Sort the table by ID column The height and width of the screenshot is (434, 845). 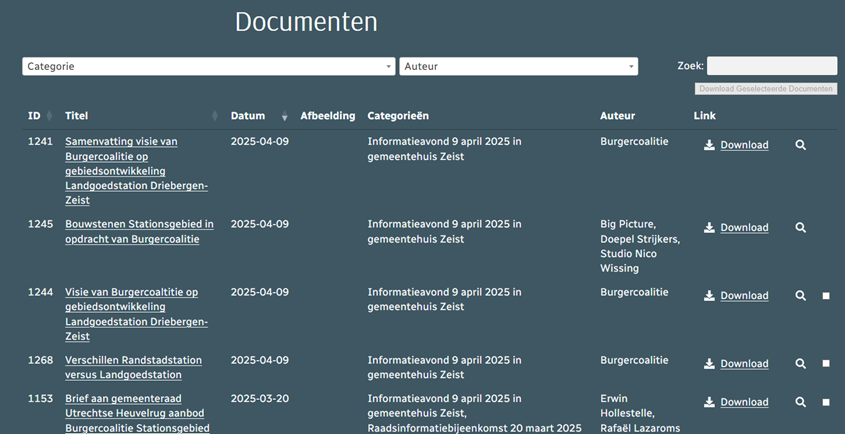(40, 116)
